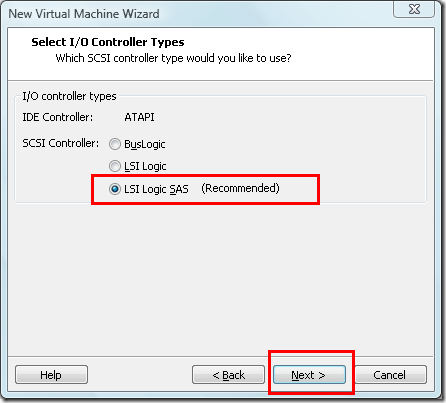Screen dimensions: 446x403
Task: Open Help for this wizard page
Action: coord(51,375)
